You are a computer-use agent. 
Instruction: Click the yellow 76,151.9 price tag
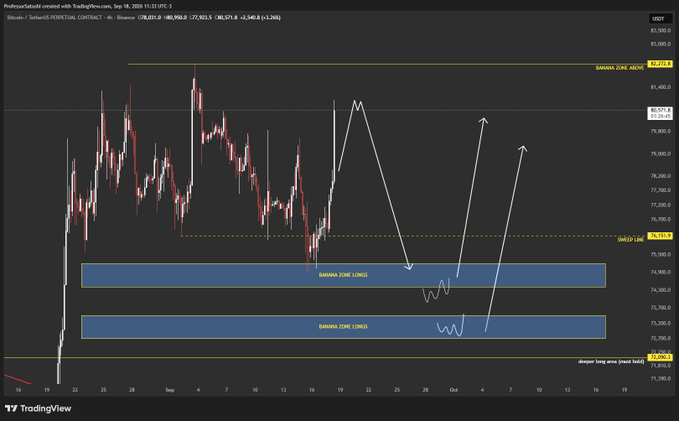click(x=660, y=236)
